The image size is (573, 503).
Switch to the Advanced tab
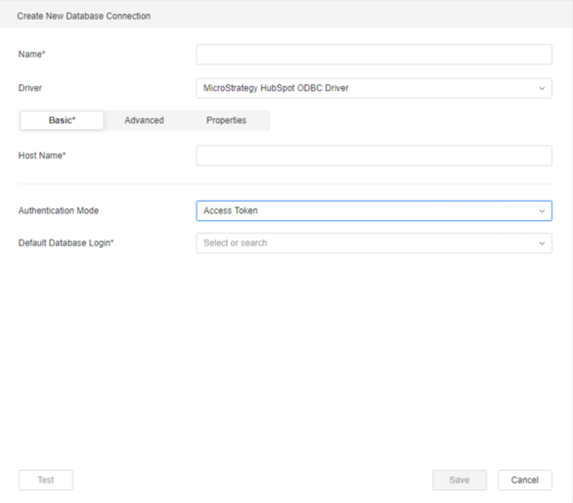pos(144,120)
